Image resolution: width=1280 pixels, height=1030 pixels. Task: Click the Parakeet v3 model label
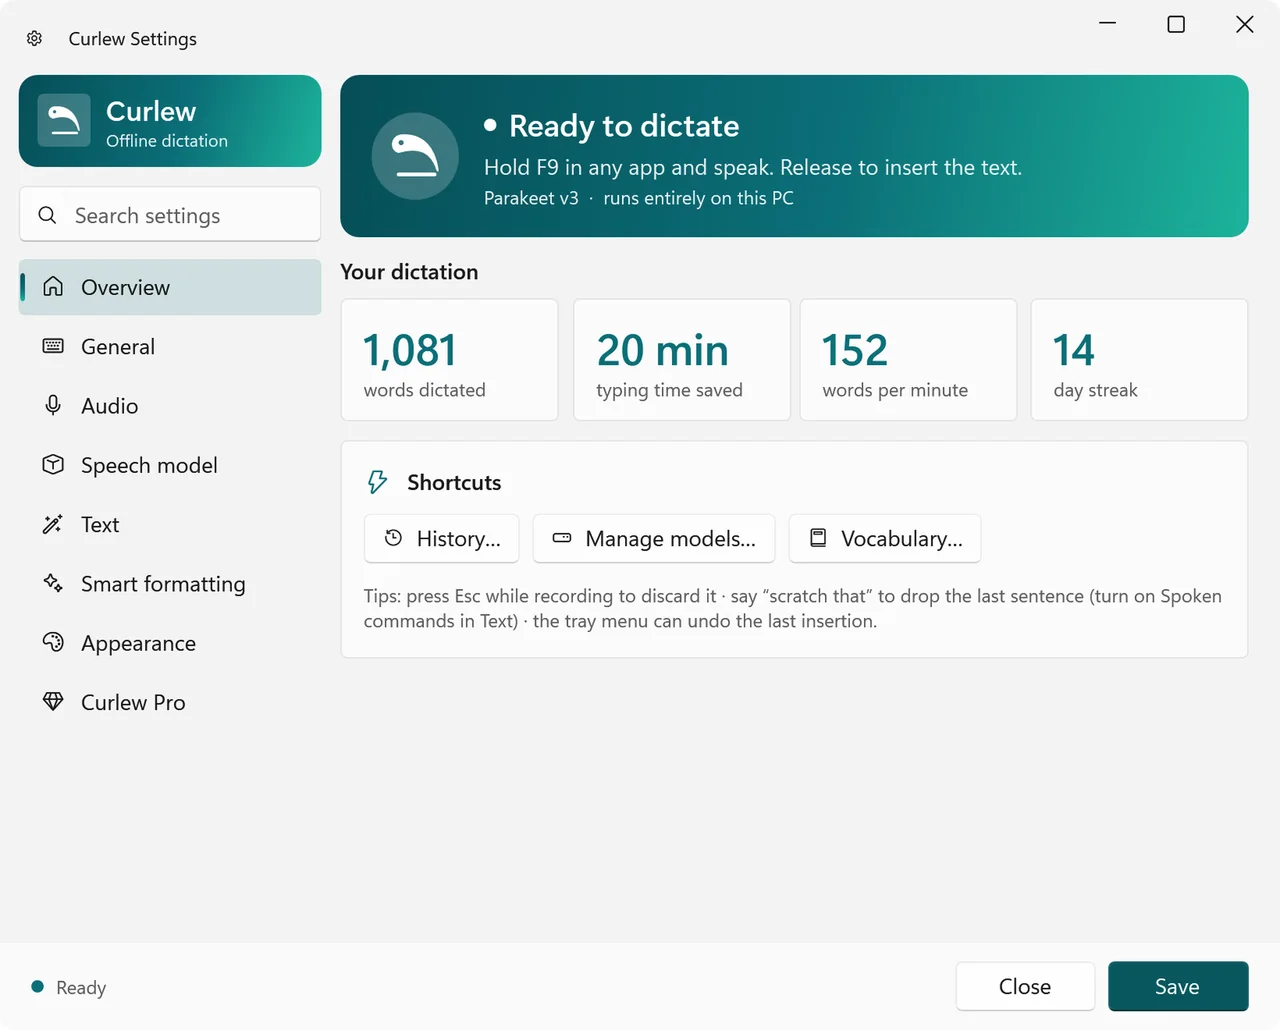pyautogui.click(x=531, y=198)
